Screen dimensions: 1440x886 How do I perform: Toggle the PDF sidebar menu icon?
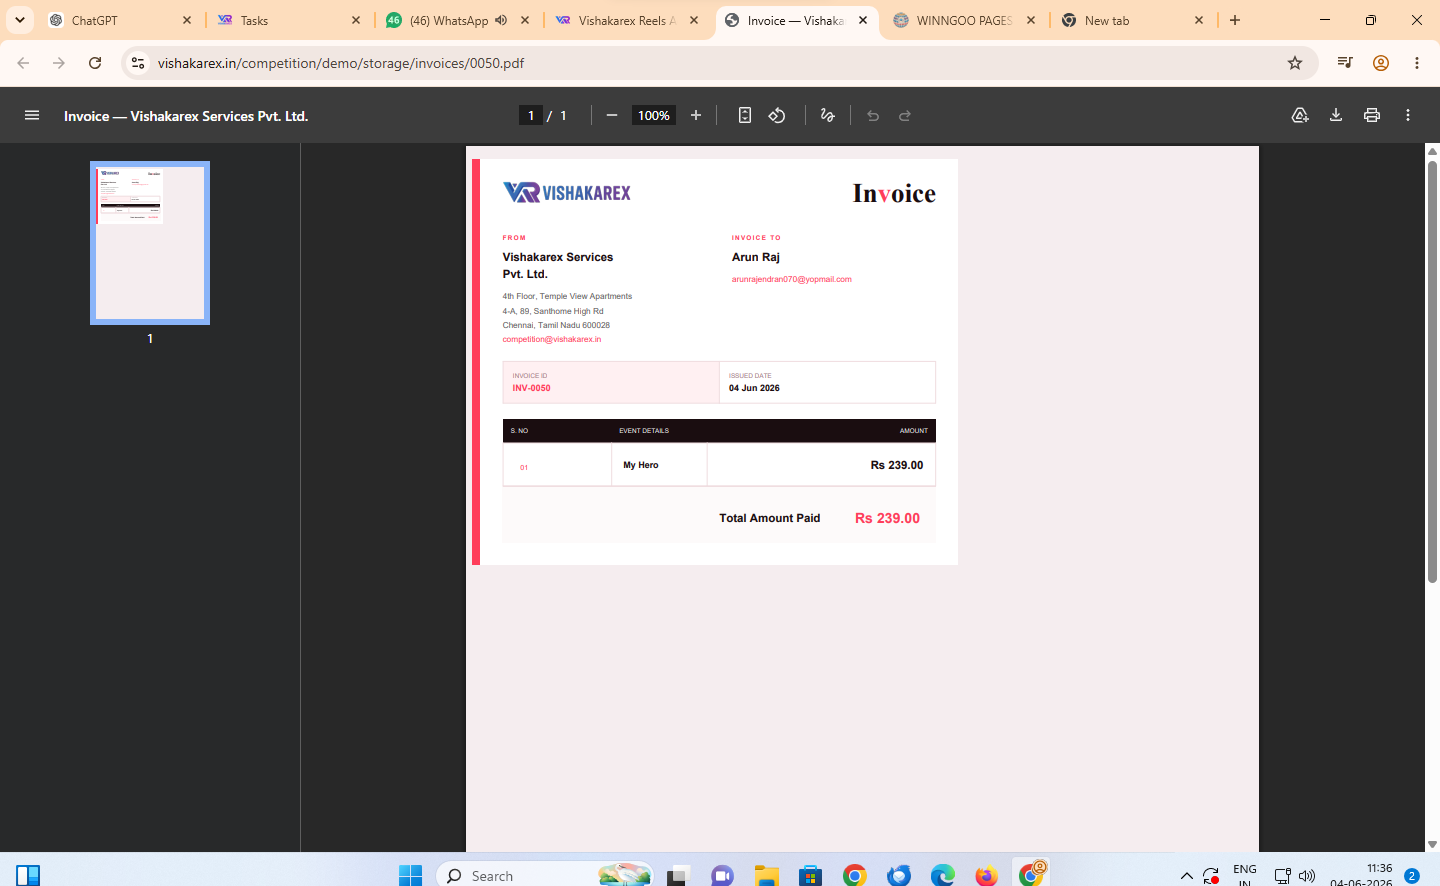tap(32, 115)
